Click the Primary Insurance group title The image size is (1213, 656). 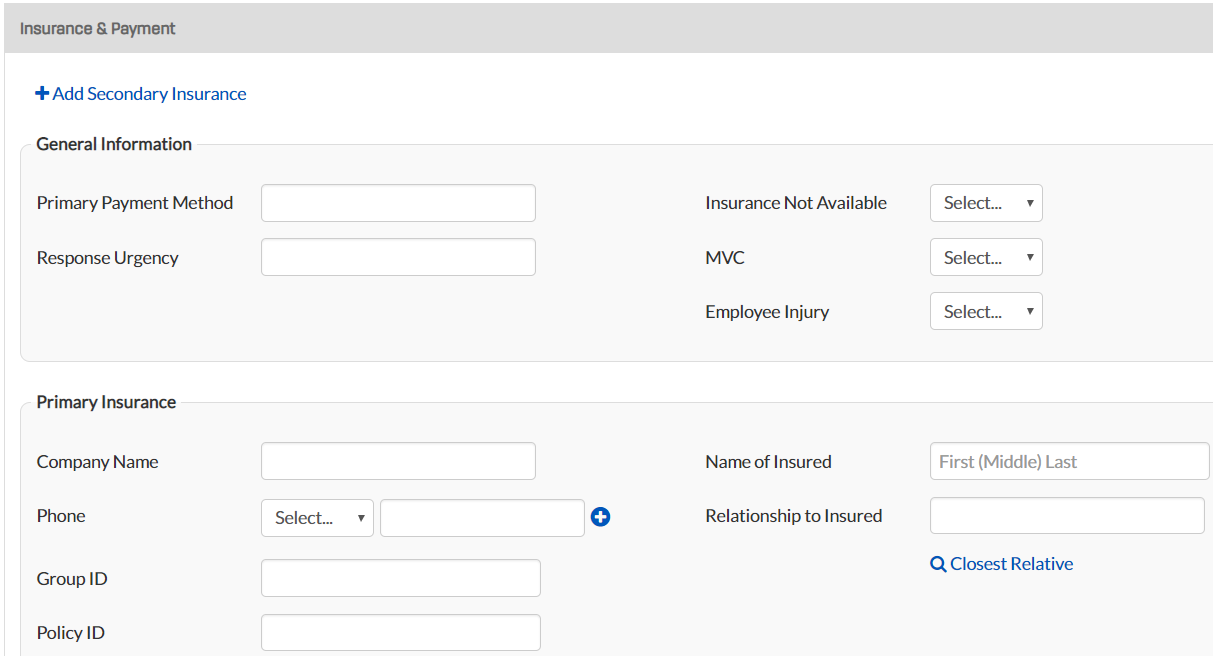[106, 402]
